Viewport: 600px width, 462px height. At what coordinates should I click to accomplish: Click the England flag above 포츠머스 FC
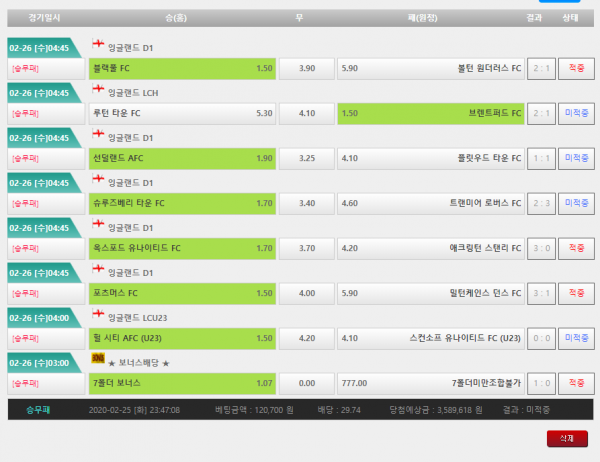point(97,271)
